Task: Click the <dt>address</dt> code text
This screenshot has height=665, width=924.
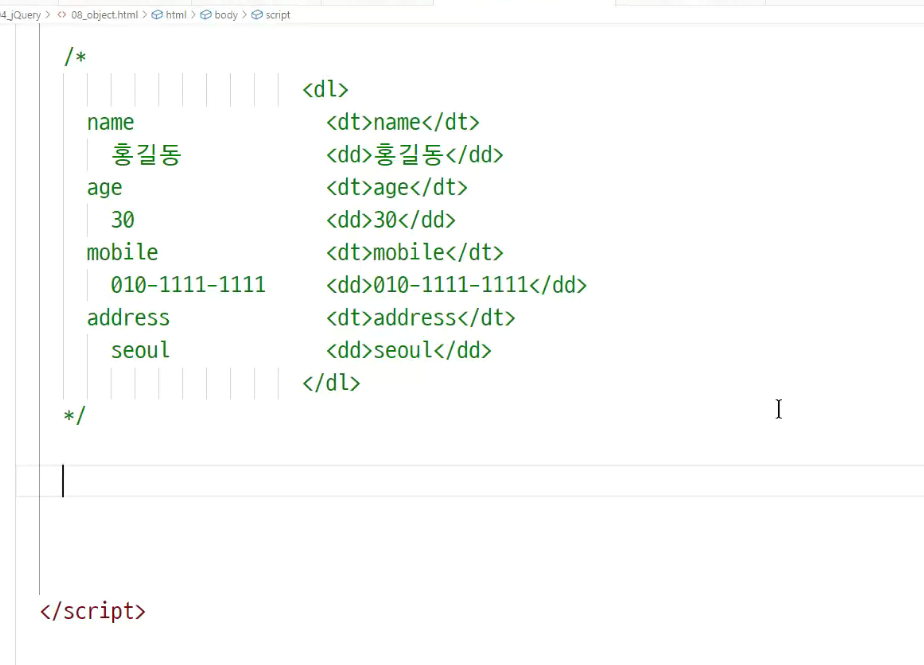Action: [x=421, y=318]
